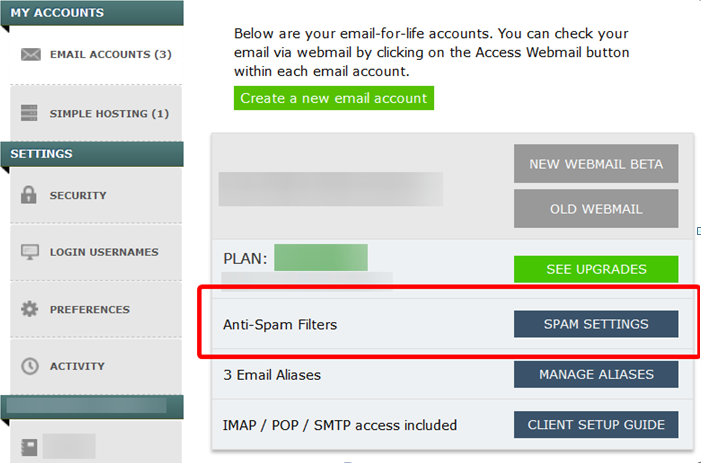Click the See Upgrades button
The width and height of the screenshot is (701, 463).
point(596,269)
